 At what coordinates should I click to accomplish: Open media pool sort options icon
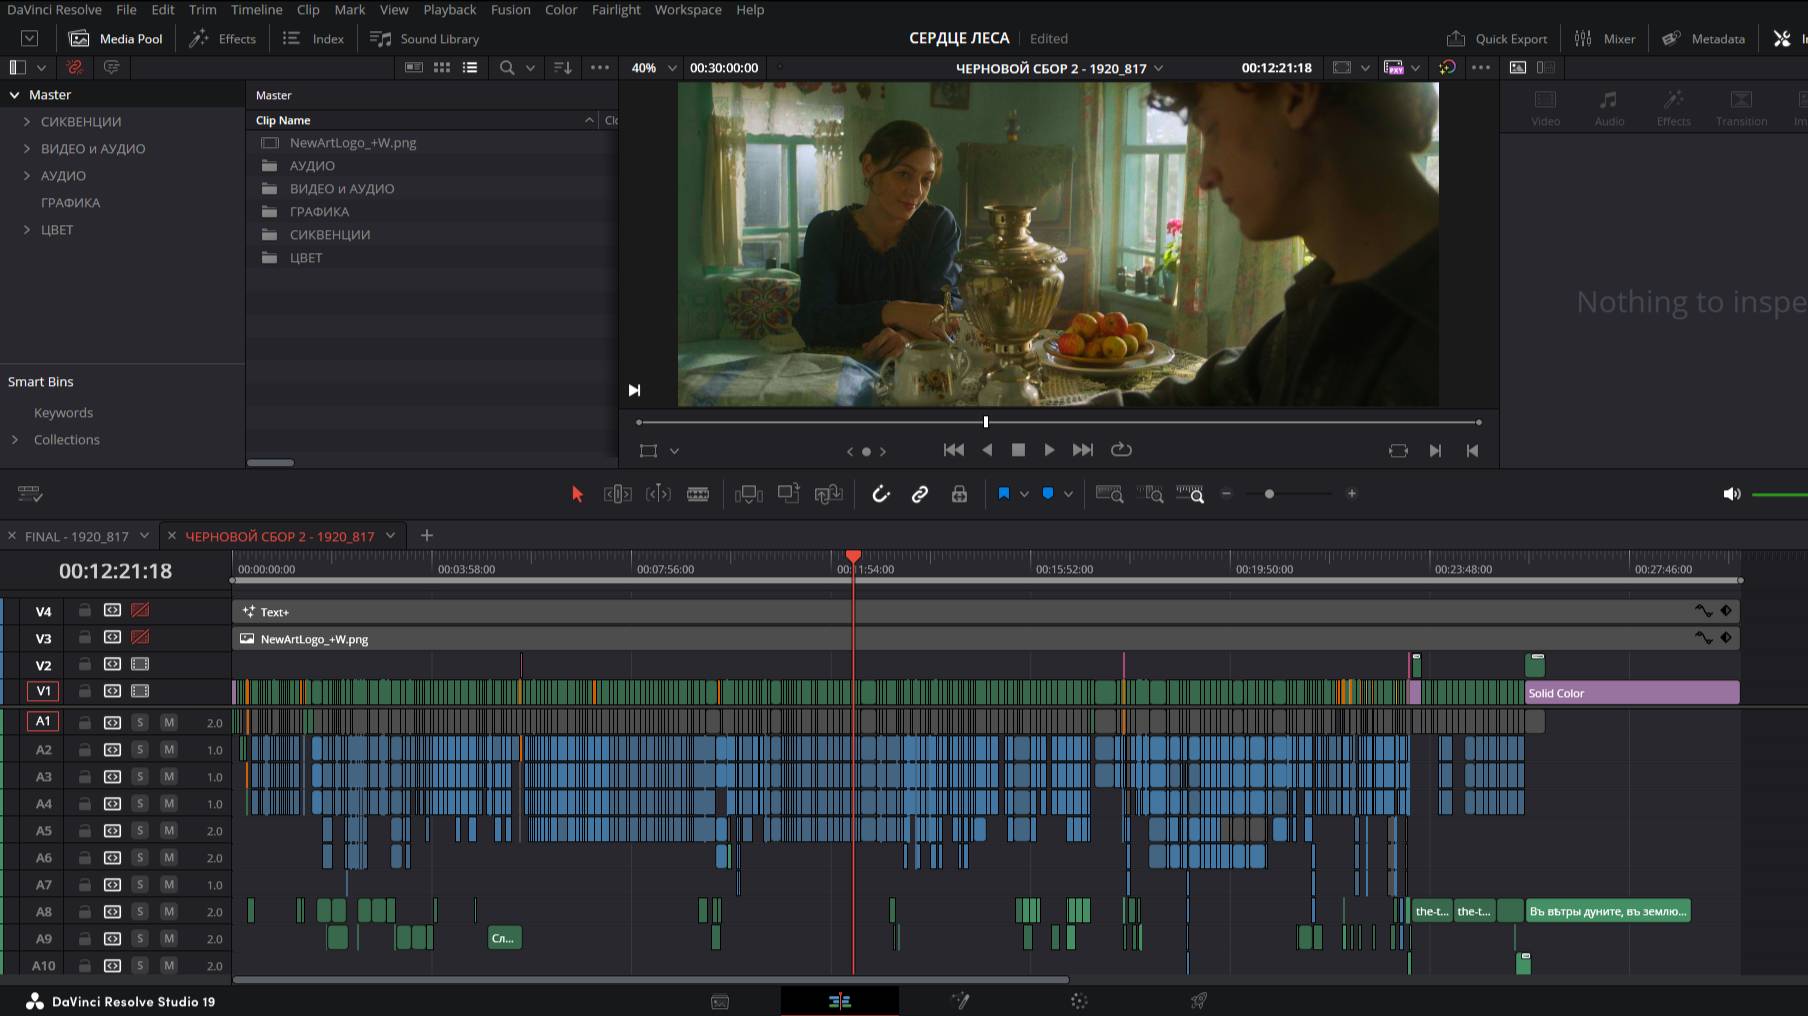point(563,67)
